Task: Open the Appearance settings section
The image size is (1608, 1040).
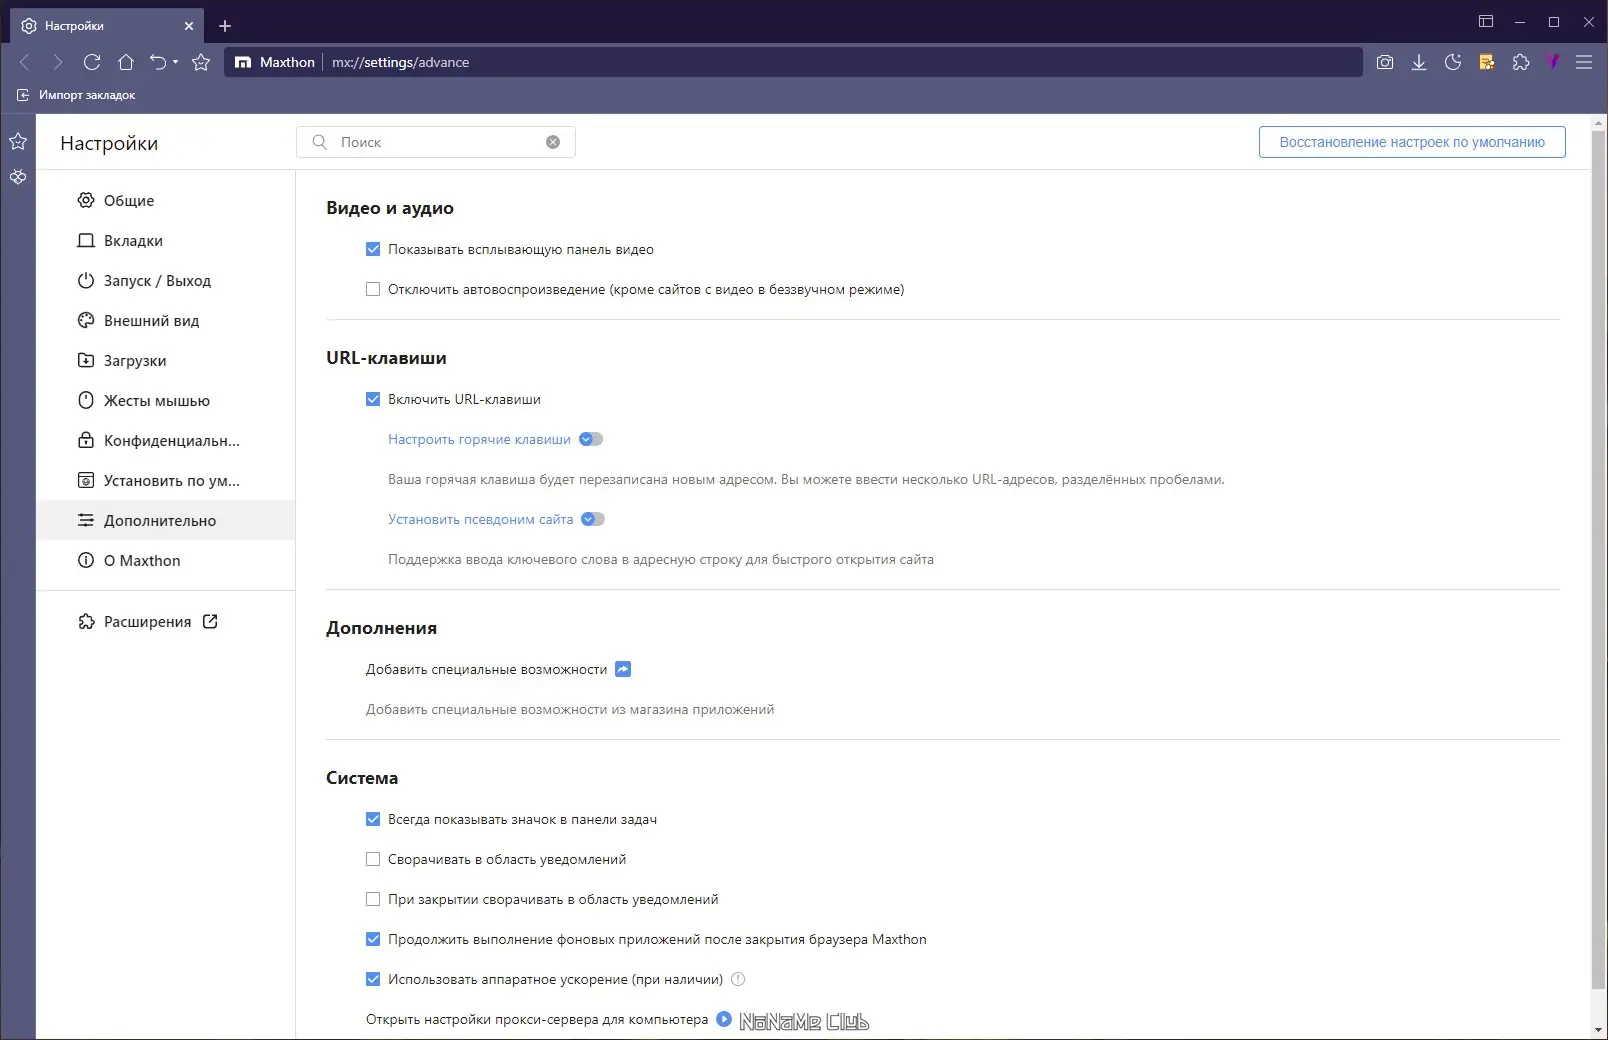Action: [x=166, y=320]
